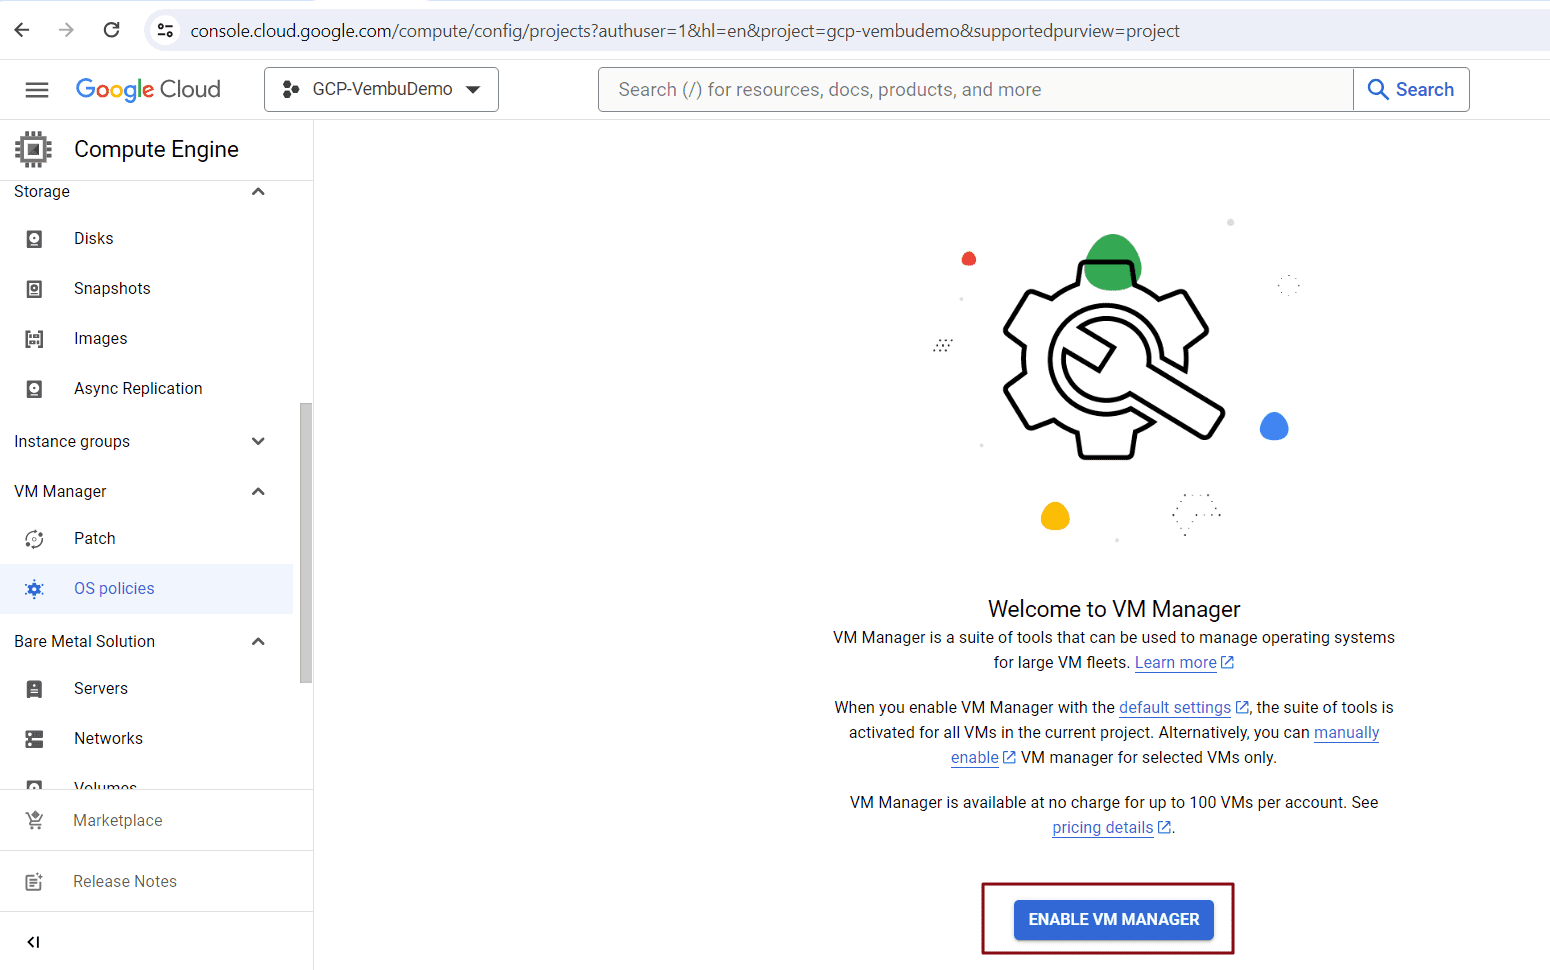Click the Disks icon
The width and height of the screenshot is (1550, 970).
[x=34, y=239]
